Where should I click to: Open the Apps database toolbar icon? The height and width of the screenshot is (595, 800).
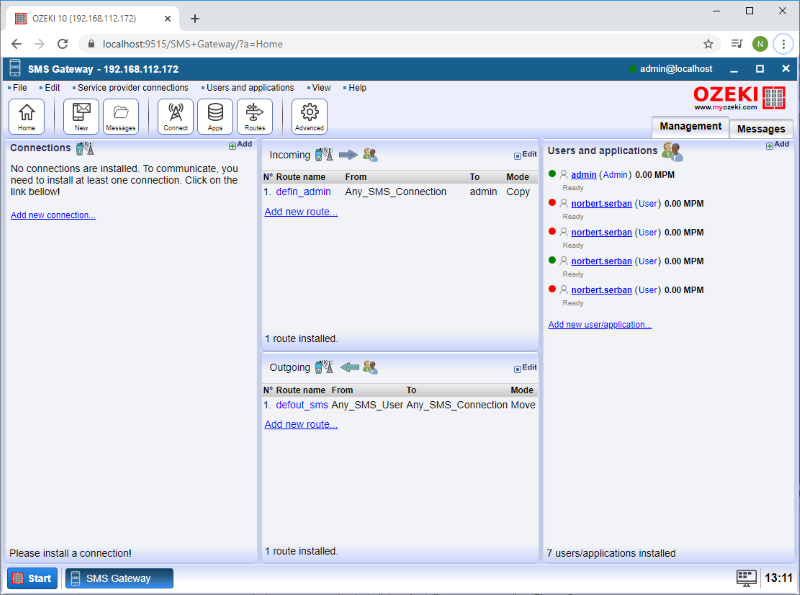click(x=215, y=116)
